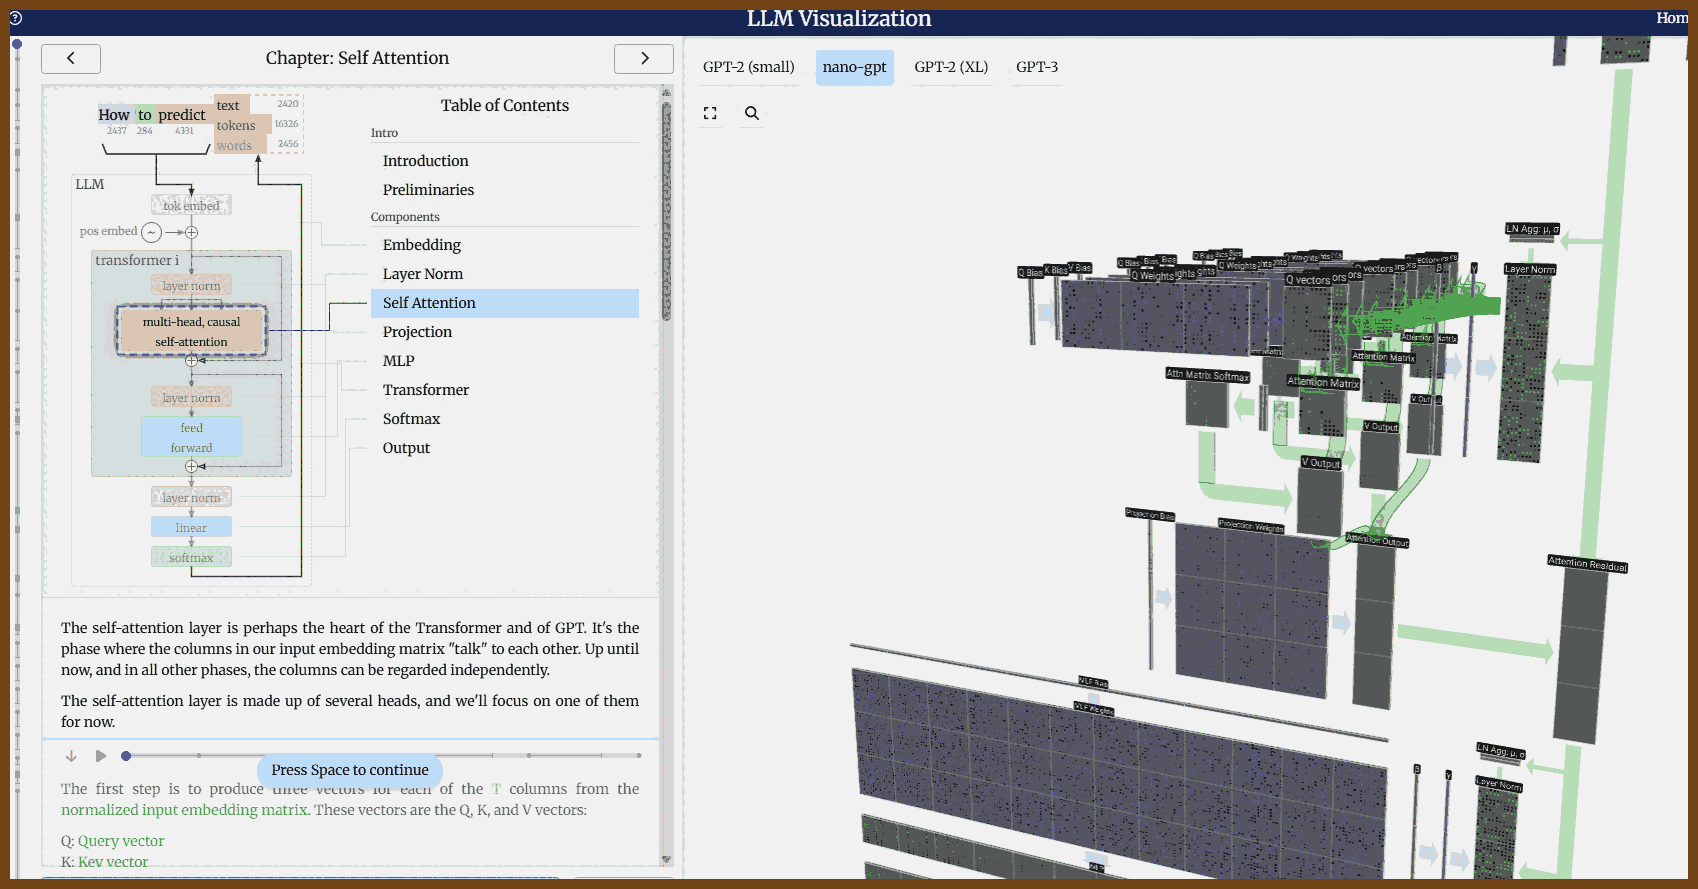
Task: Follow the normalized input embedding matrix link
Action: click(184, 810)
